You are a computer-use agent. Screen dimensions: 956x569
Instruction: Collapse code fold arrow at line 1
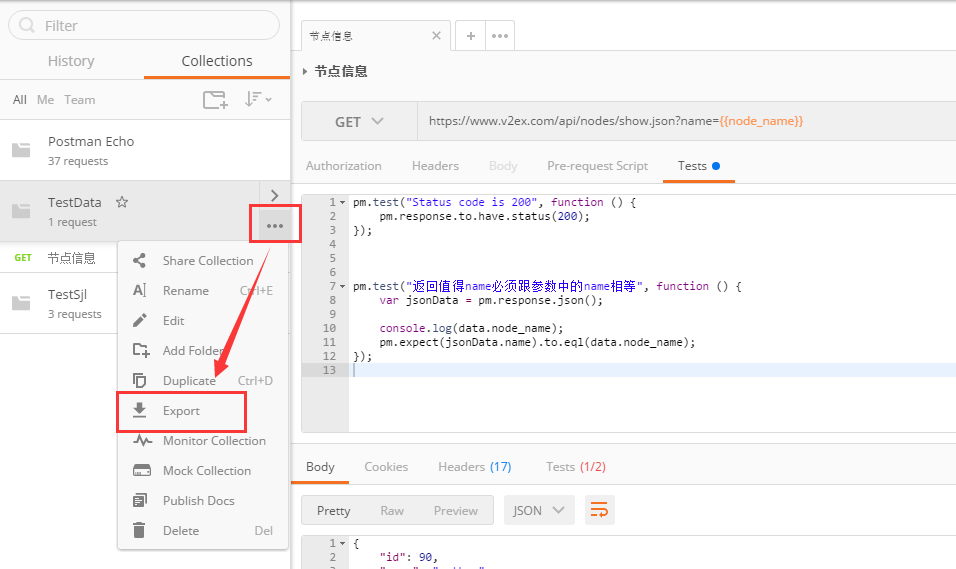[x=343, y=202]
